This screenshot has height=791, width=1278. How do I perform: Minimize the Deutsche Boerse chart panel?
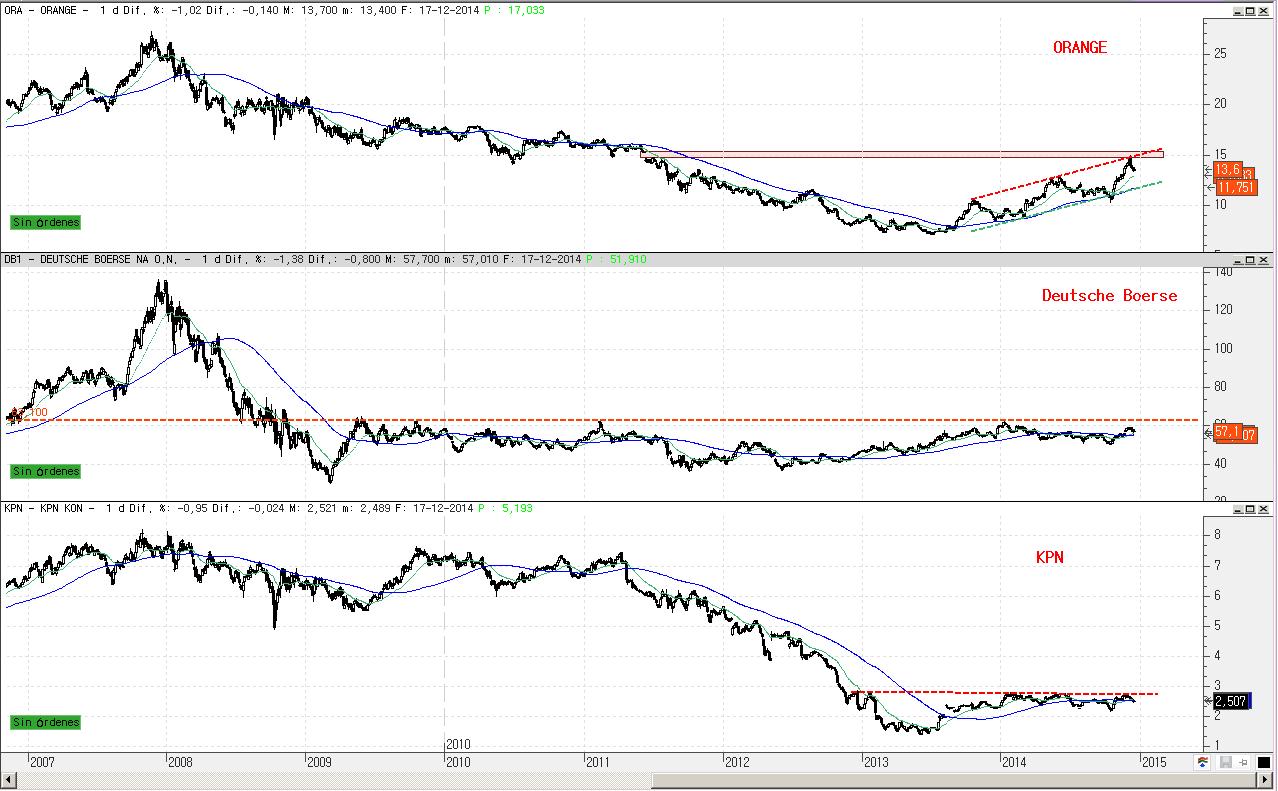pyautogui.click(x=1238, y=260)
